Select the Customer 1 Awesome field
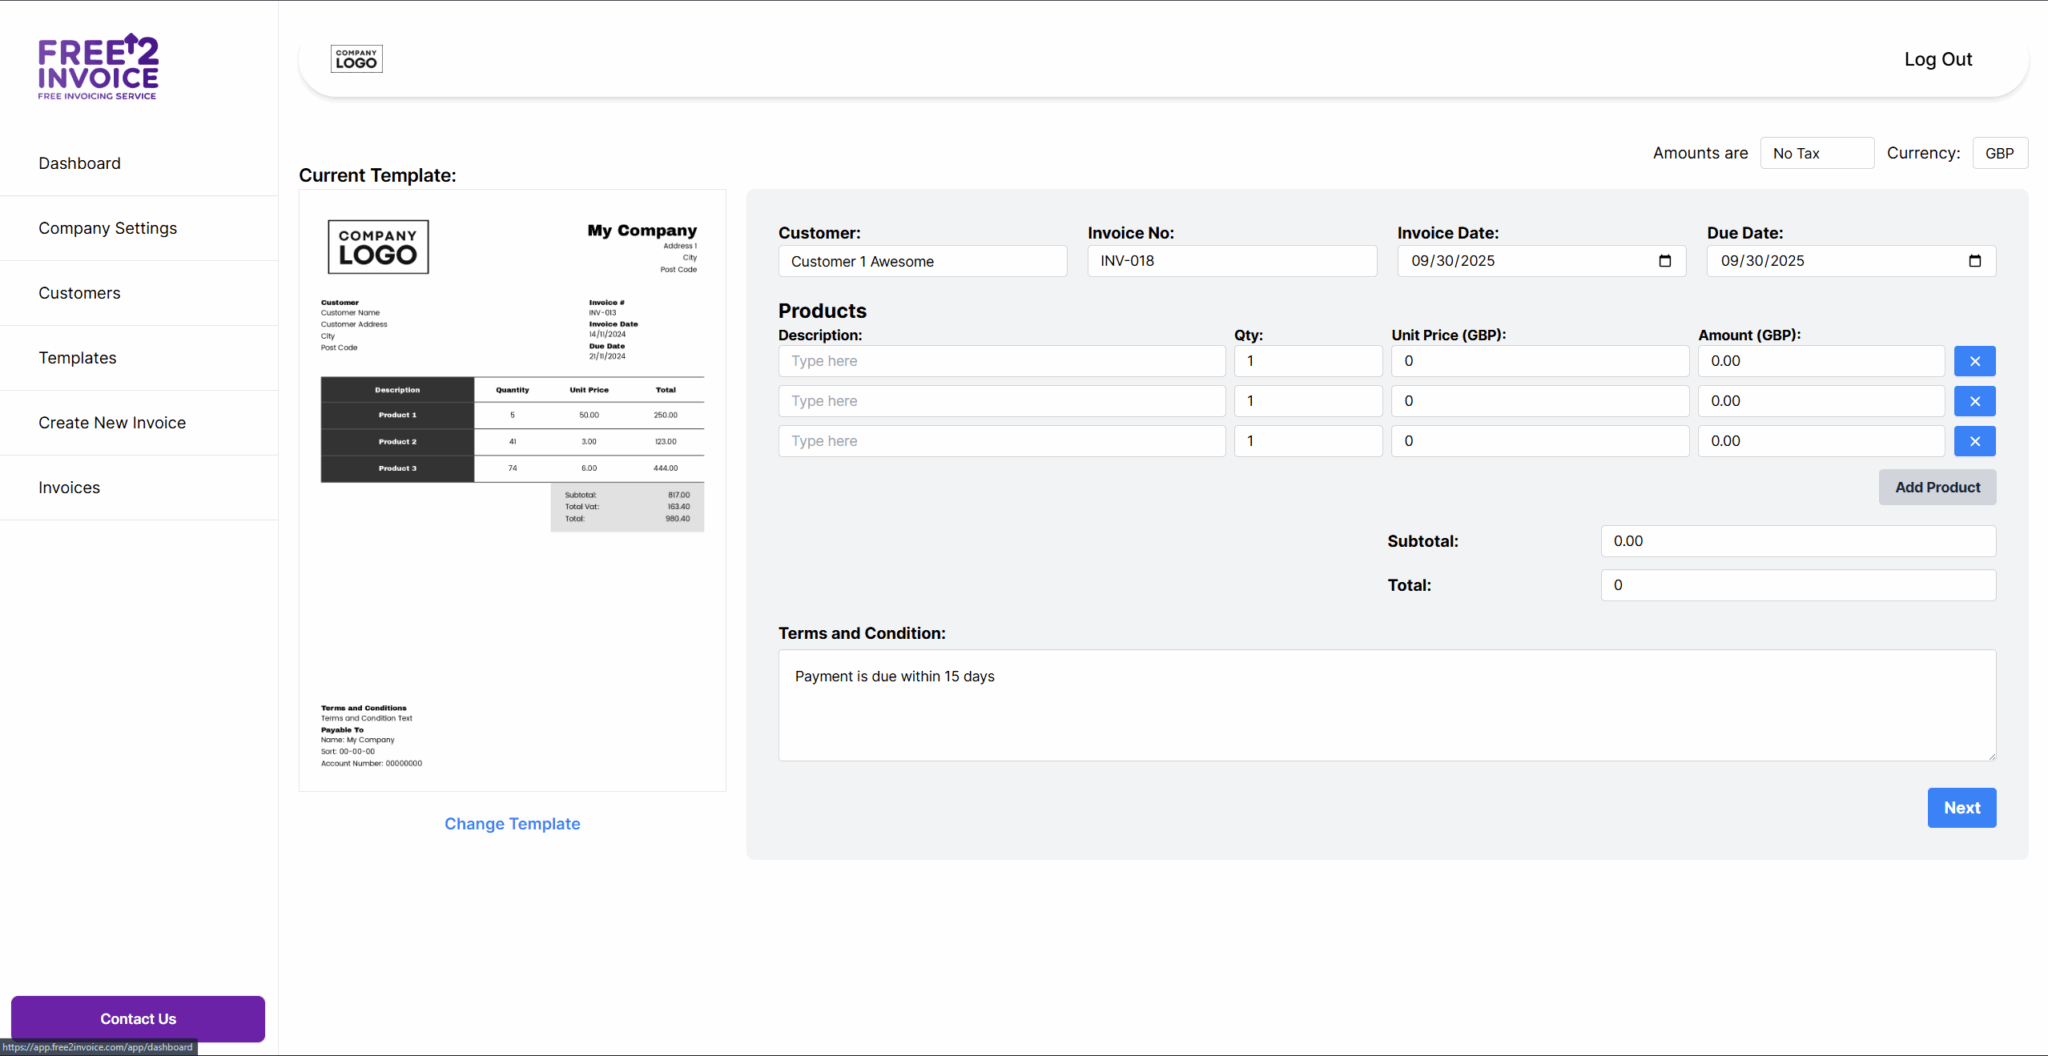 point(922,260)
